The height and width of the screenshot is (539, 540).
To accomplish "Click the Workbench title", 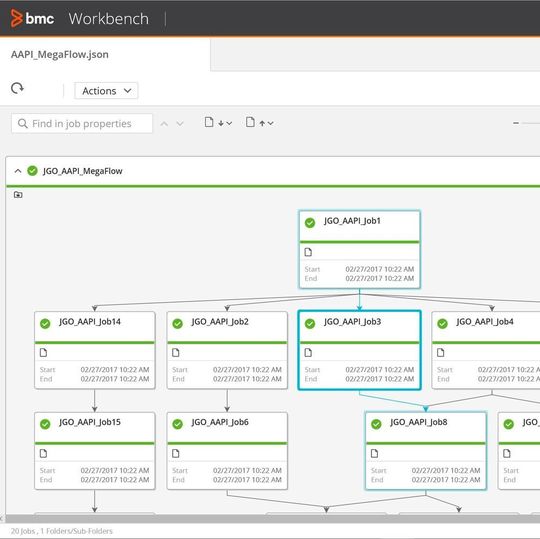I will pos(108,19).
